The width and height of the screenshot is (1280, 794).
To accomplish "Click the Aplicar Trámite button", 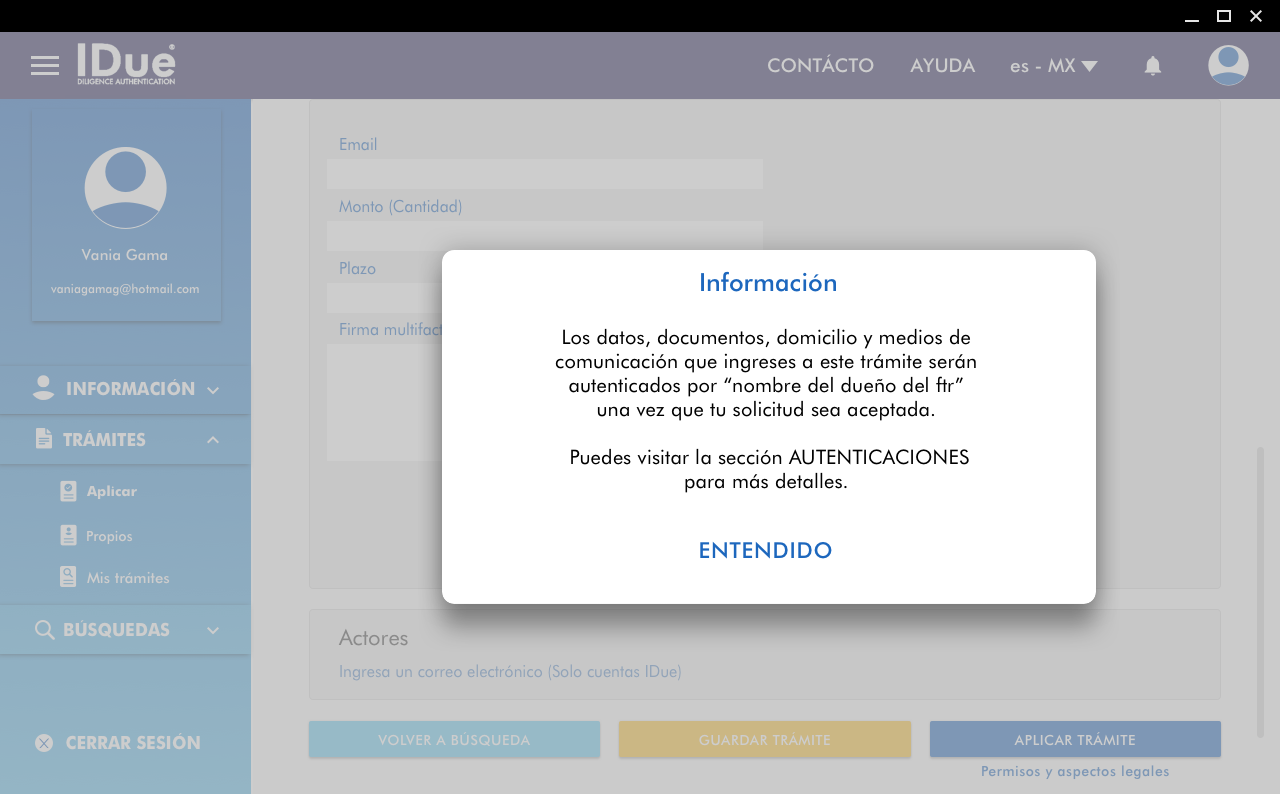I will [1075, 740].
